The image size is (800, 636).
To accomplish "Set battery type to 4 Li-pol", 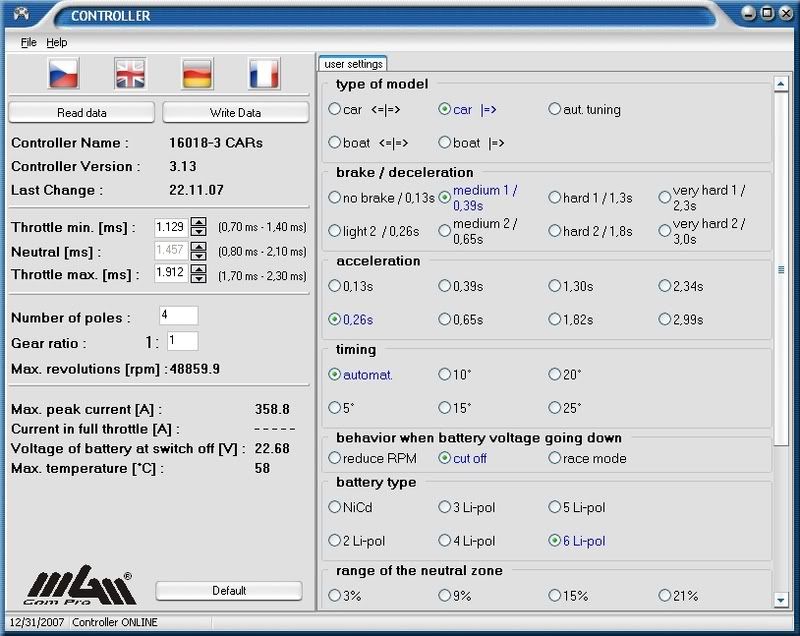I will pos(445,541).
